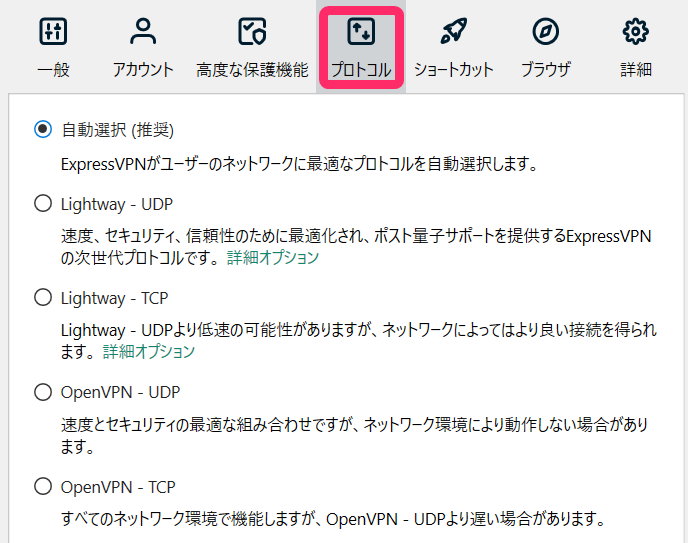Open the ブラウザ tab label
Screen dimensions: 688x543
546,70
